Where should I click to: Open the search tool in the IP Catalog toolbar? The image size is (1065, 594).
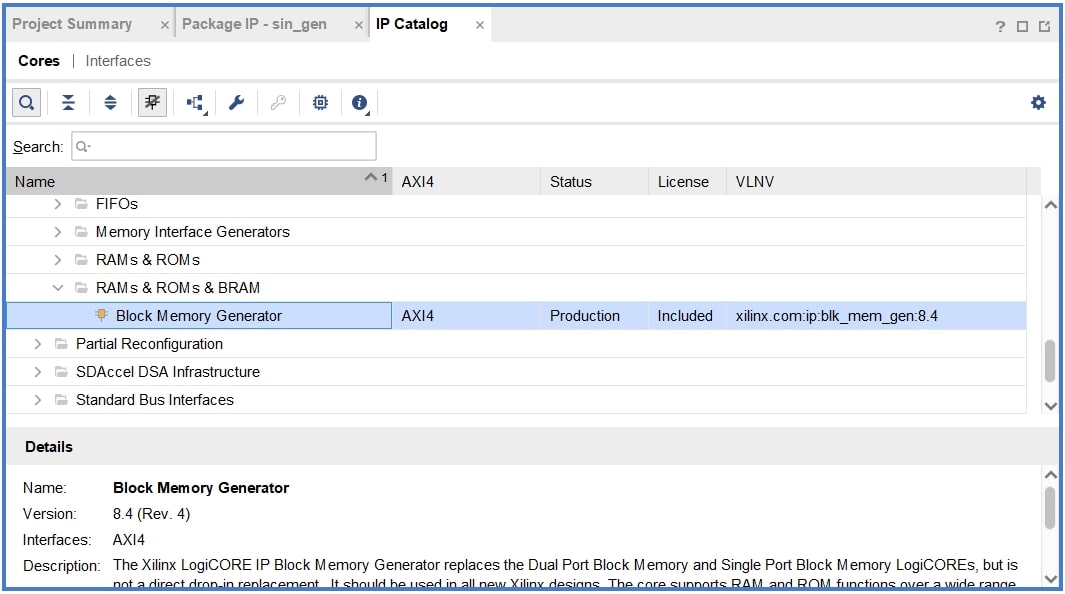point(25,101)
